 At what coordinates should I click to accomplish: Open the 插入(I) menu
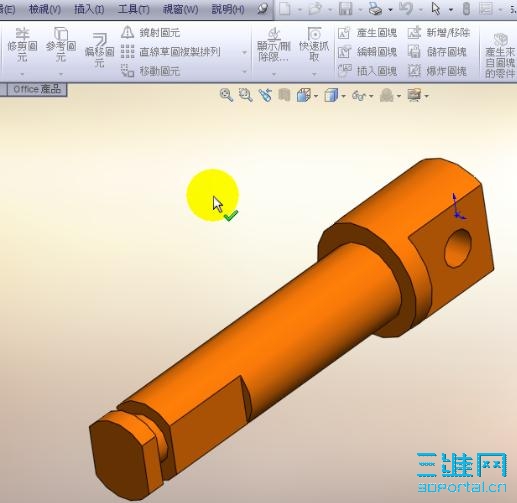tap(89, 9)
